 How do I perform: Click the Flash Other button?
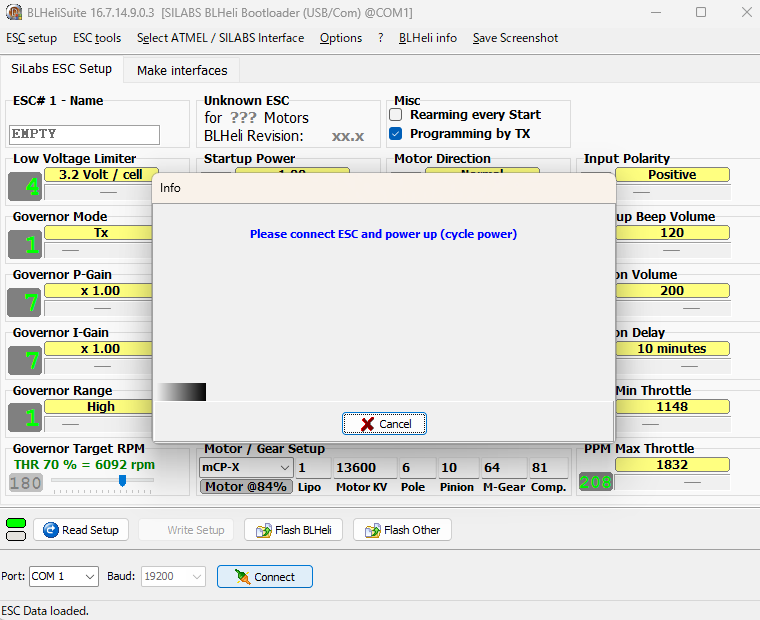pos(403,530)
